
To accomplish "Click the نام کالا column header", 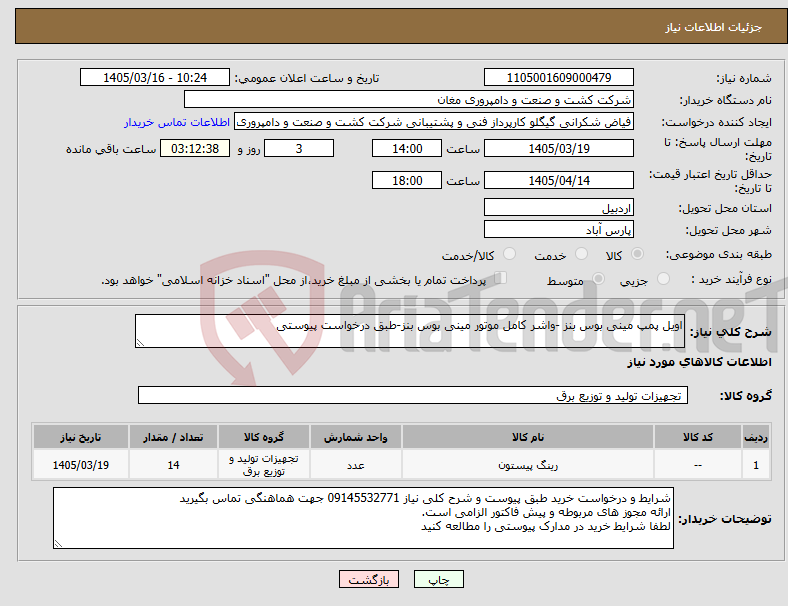I will (528, 437).
